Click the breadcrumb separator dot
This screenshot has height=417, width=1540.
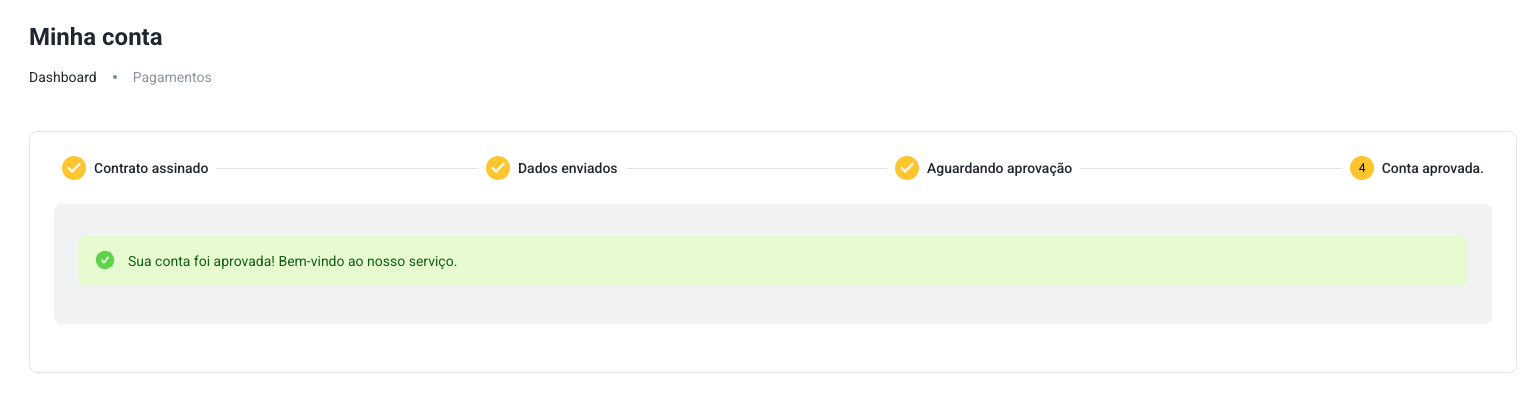[x=115, y=77]
